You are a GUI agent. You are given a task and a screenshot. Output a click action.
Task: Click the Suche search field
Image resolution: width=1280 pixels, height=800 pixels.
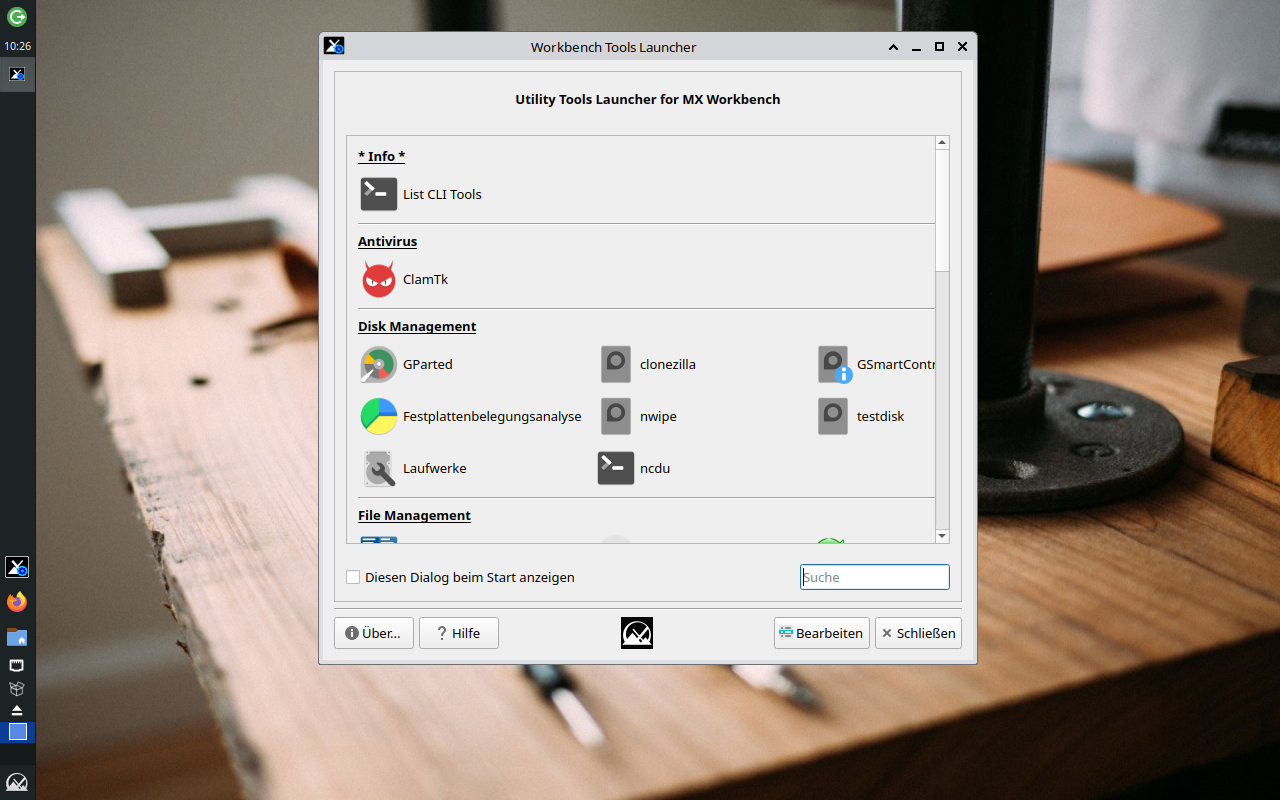pyautogui.click(x=874, y=577)
